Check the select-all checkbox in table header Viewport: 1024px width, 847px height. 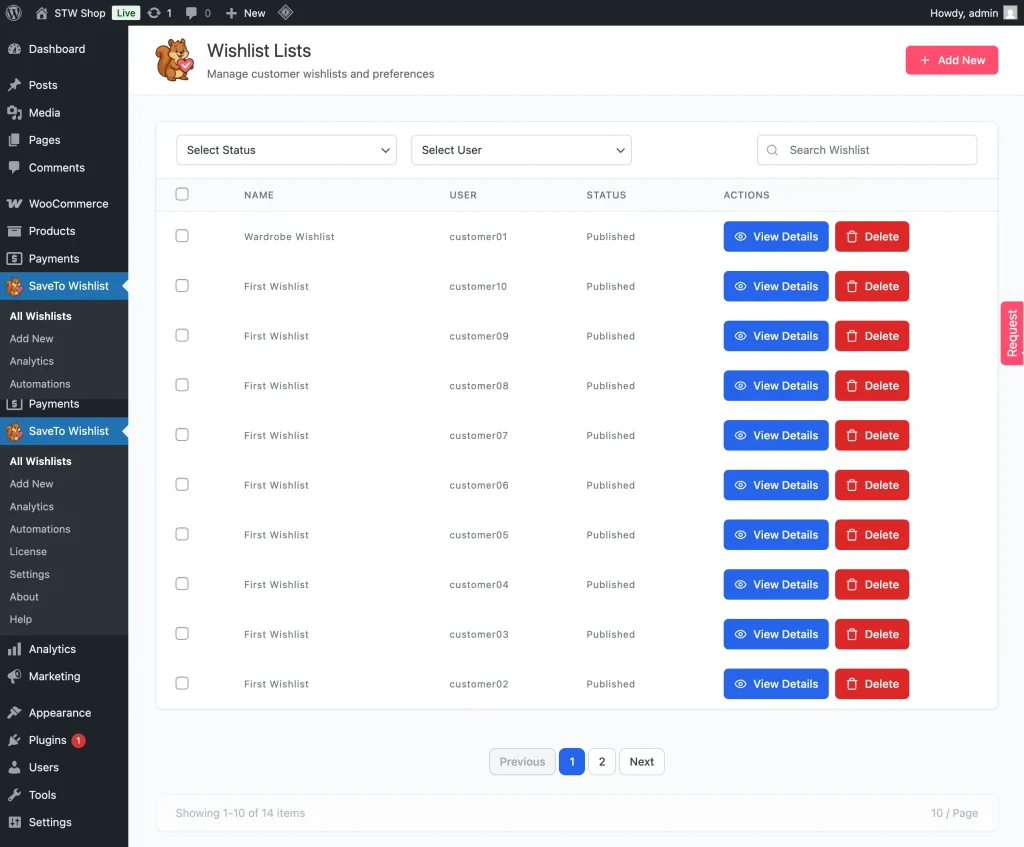point(182,194)
